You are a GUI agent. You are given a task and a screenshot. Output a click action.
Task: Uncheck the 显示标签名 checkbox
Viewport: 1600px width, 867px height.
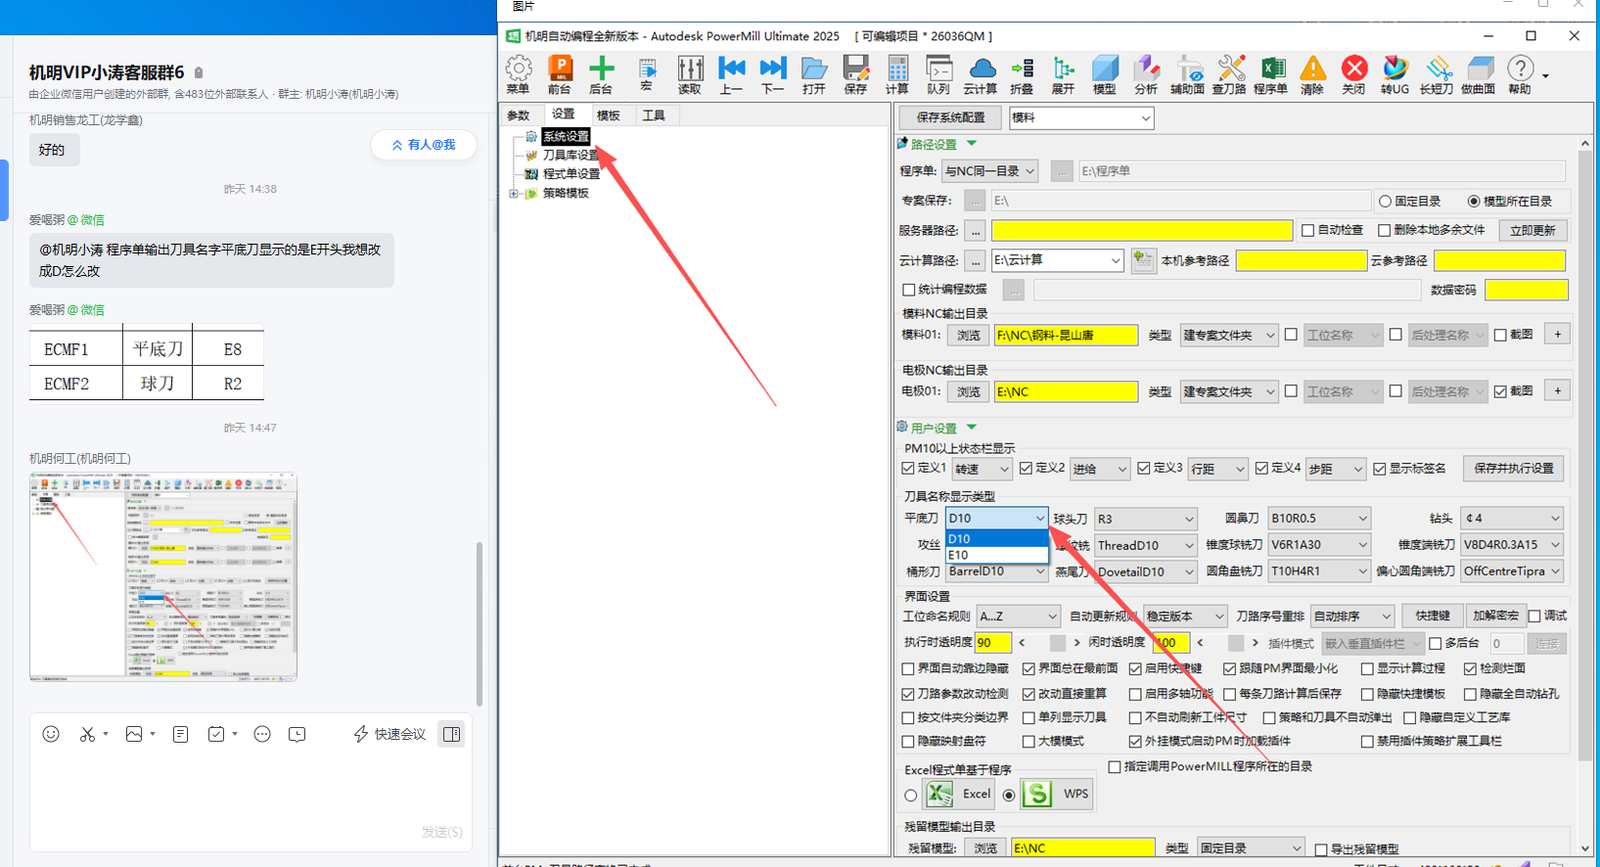click(1379, 468)
